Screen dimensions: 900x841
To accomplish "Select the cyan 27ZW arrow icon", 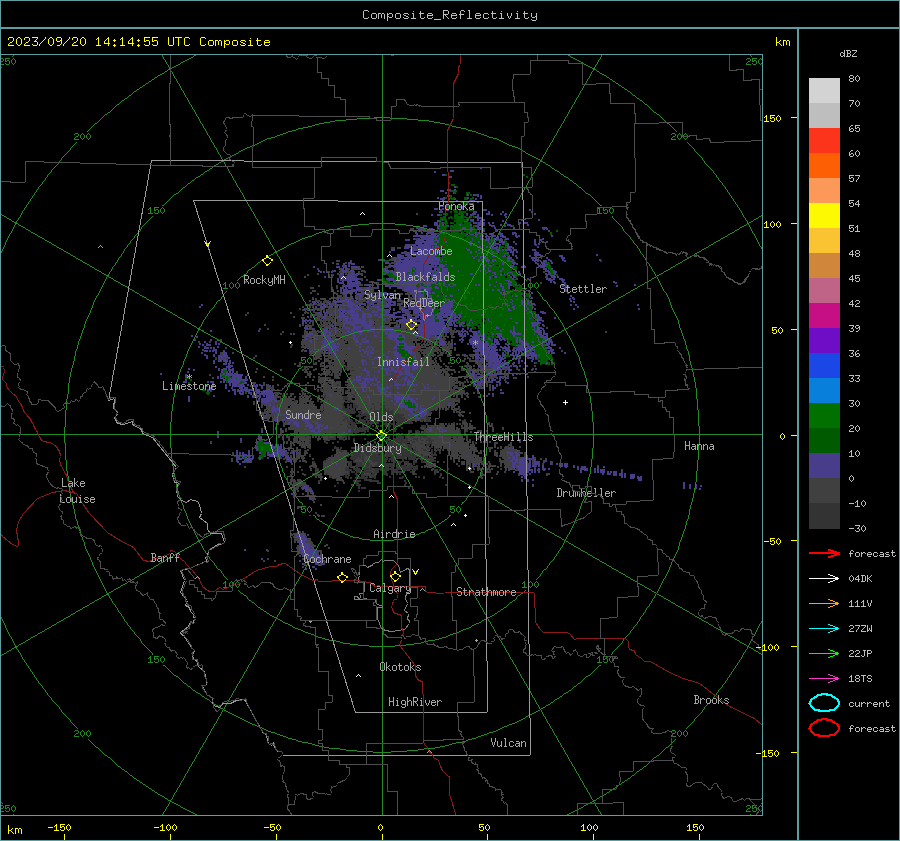I will pos(824,629).
